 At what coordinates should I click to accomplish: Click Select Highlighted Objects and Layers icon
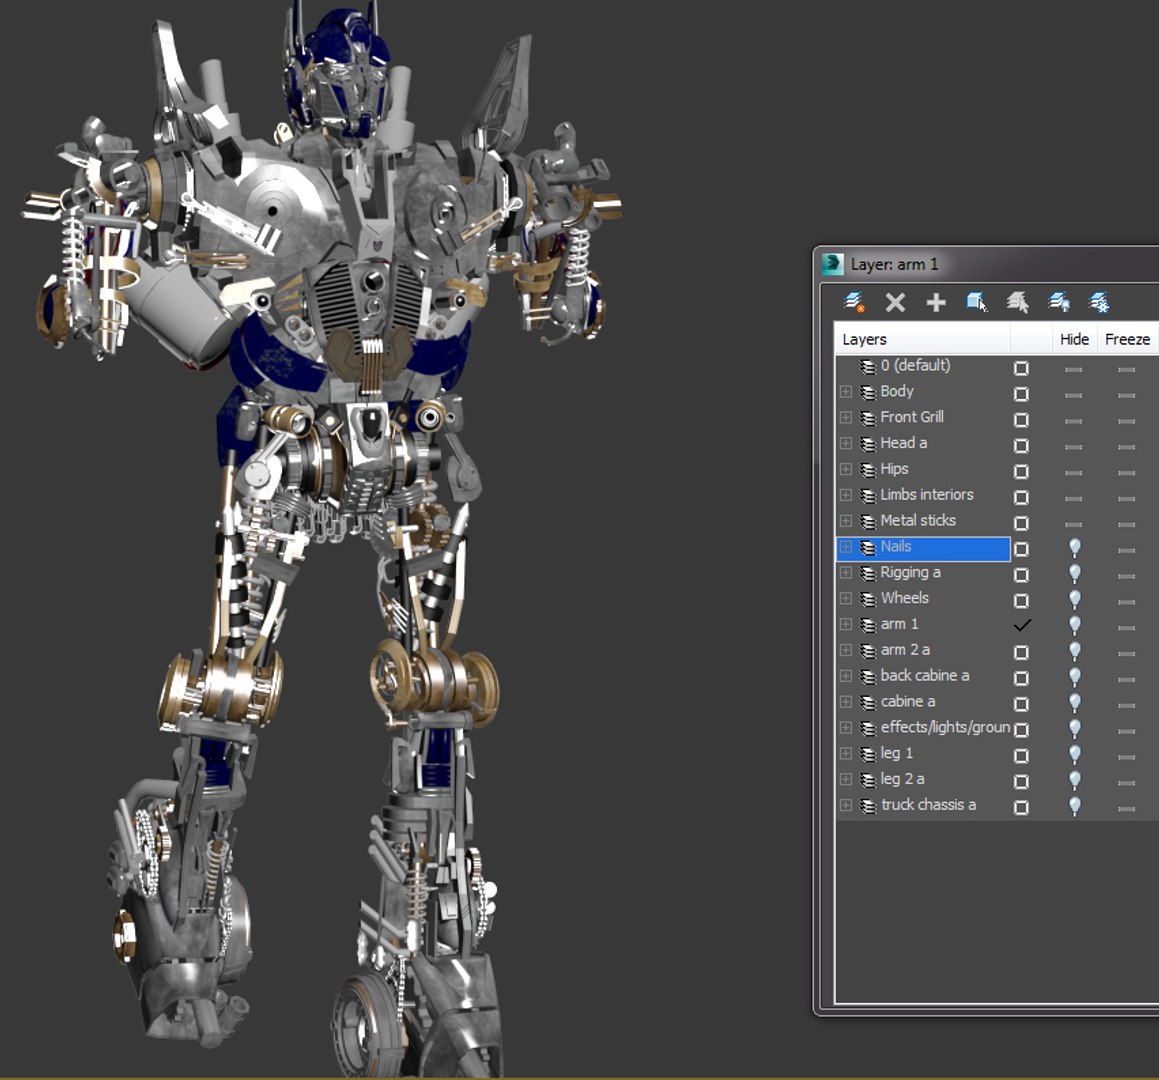(977, 302)
